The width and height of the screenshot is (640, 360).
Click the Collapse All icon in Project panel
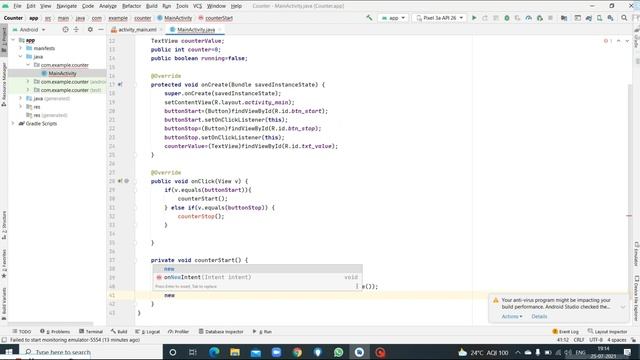pyautogui.click(x=76, y=29)
